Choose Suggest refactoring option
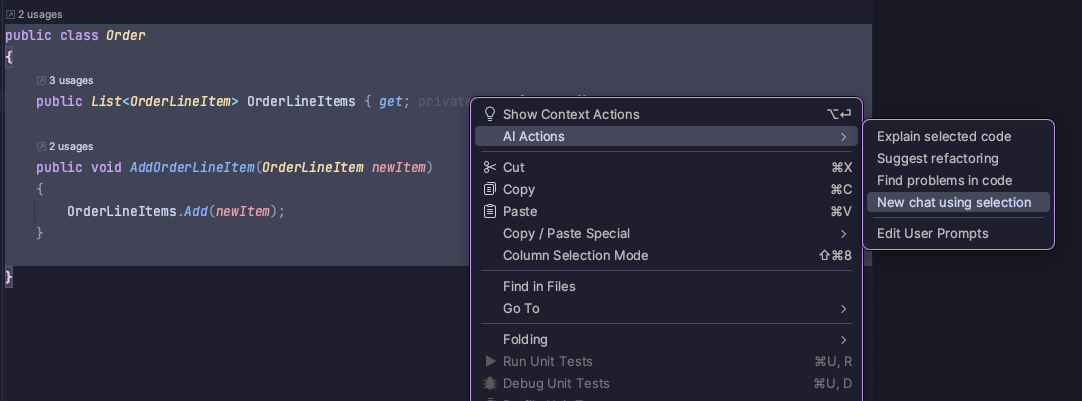 pos(937,158)
